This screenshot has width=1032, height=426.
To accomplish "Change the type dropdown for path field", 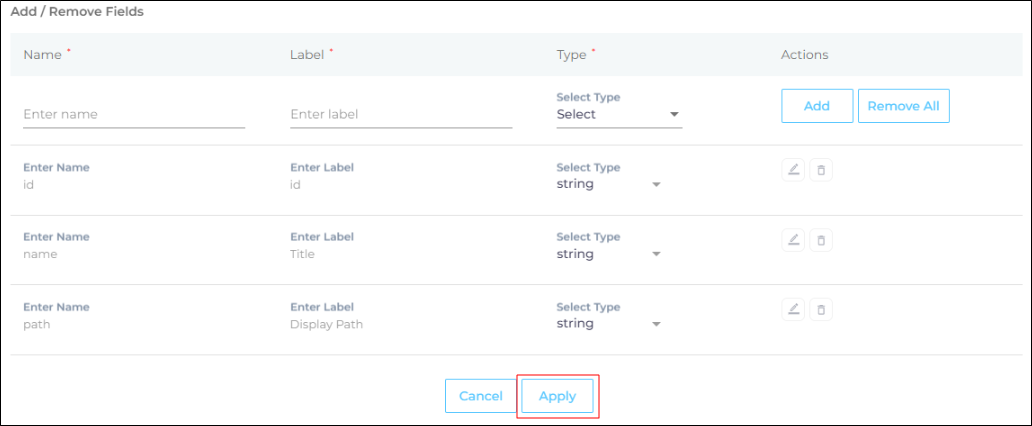I will coord(608,324).
